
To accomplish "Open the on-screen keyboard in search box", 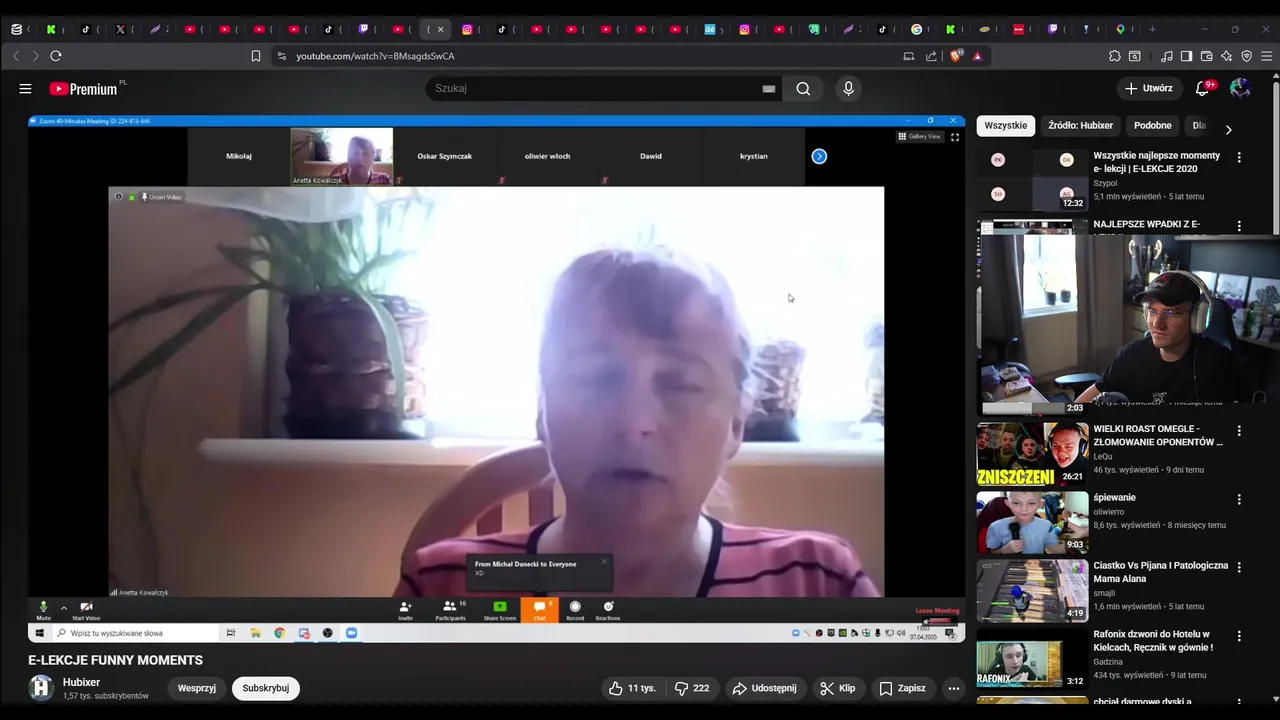I will [769, 88].
